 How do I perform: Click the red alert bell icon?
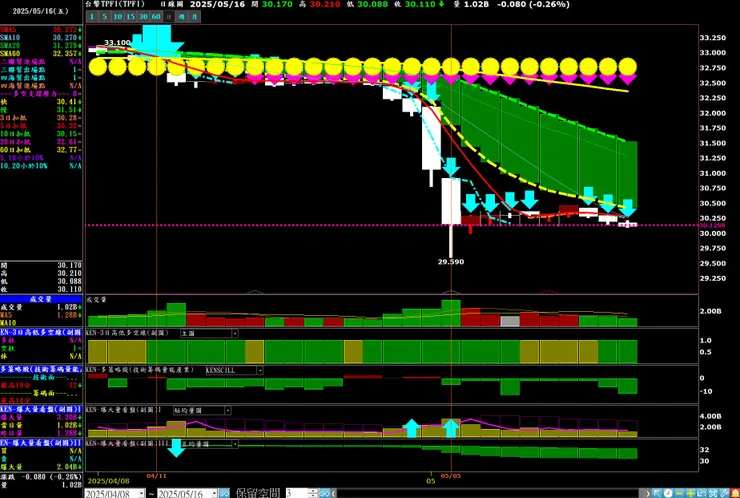click(735, 493)
